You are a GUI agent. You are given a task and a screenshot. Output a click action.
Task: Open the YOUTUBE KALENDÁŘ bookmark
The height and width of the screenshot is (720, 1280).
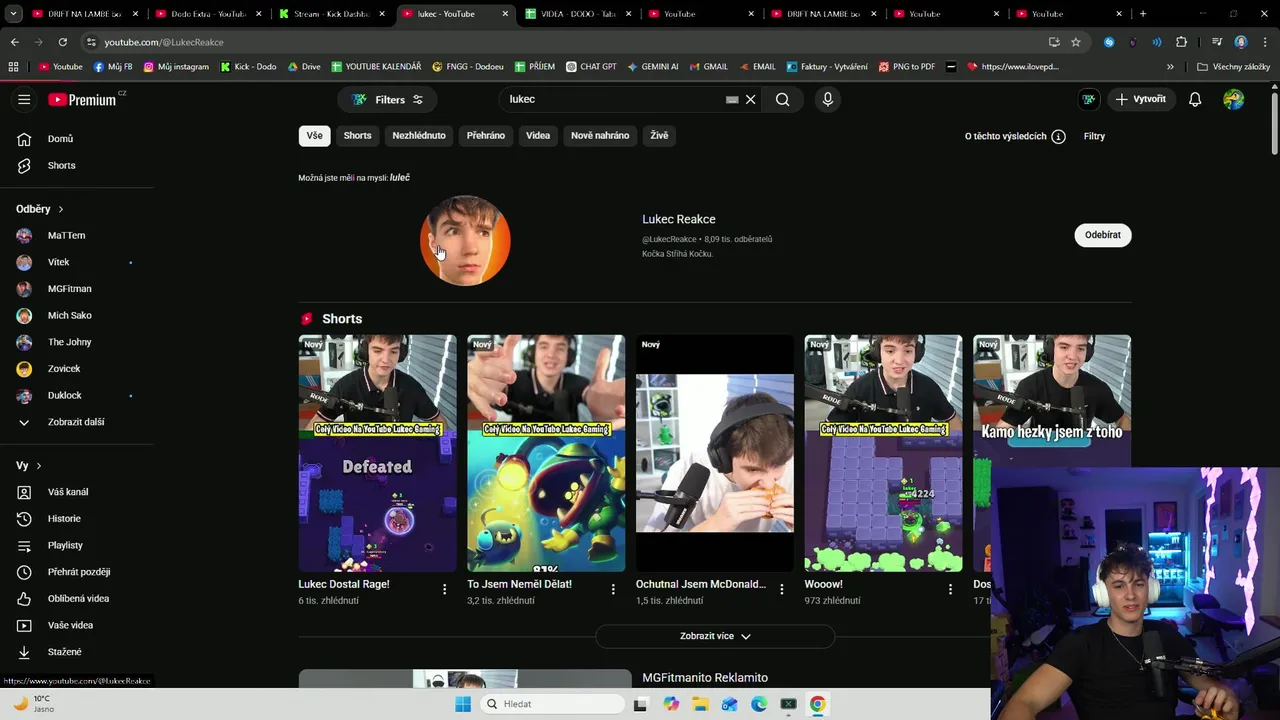coord(376,67)
